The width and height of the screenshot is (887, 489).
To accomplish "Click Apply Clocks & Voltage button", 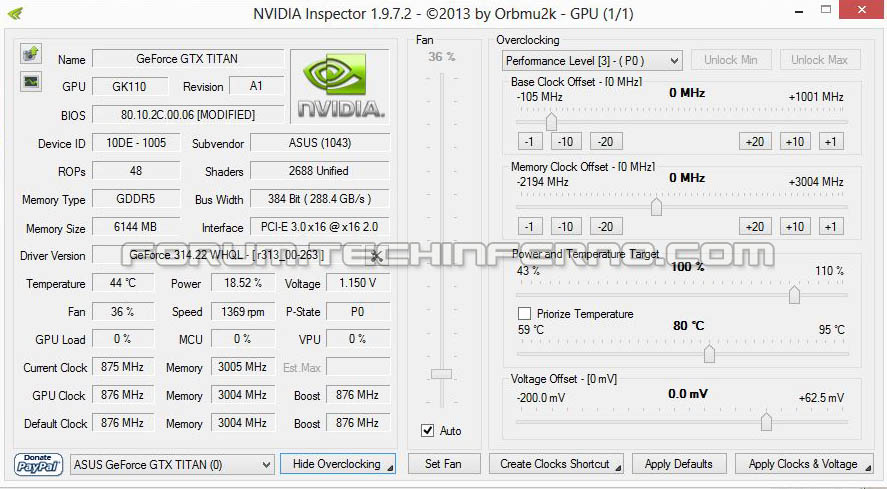I will pyautogui.click(x=803, y=464).
